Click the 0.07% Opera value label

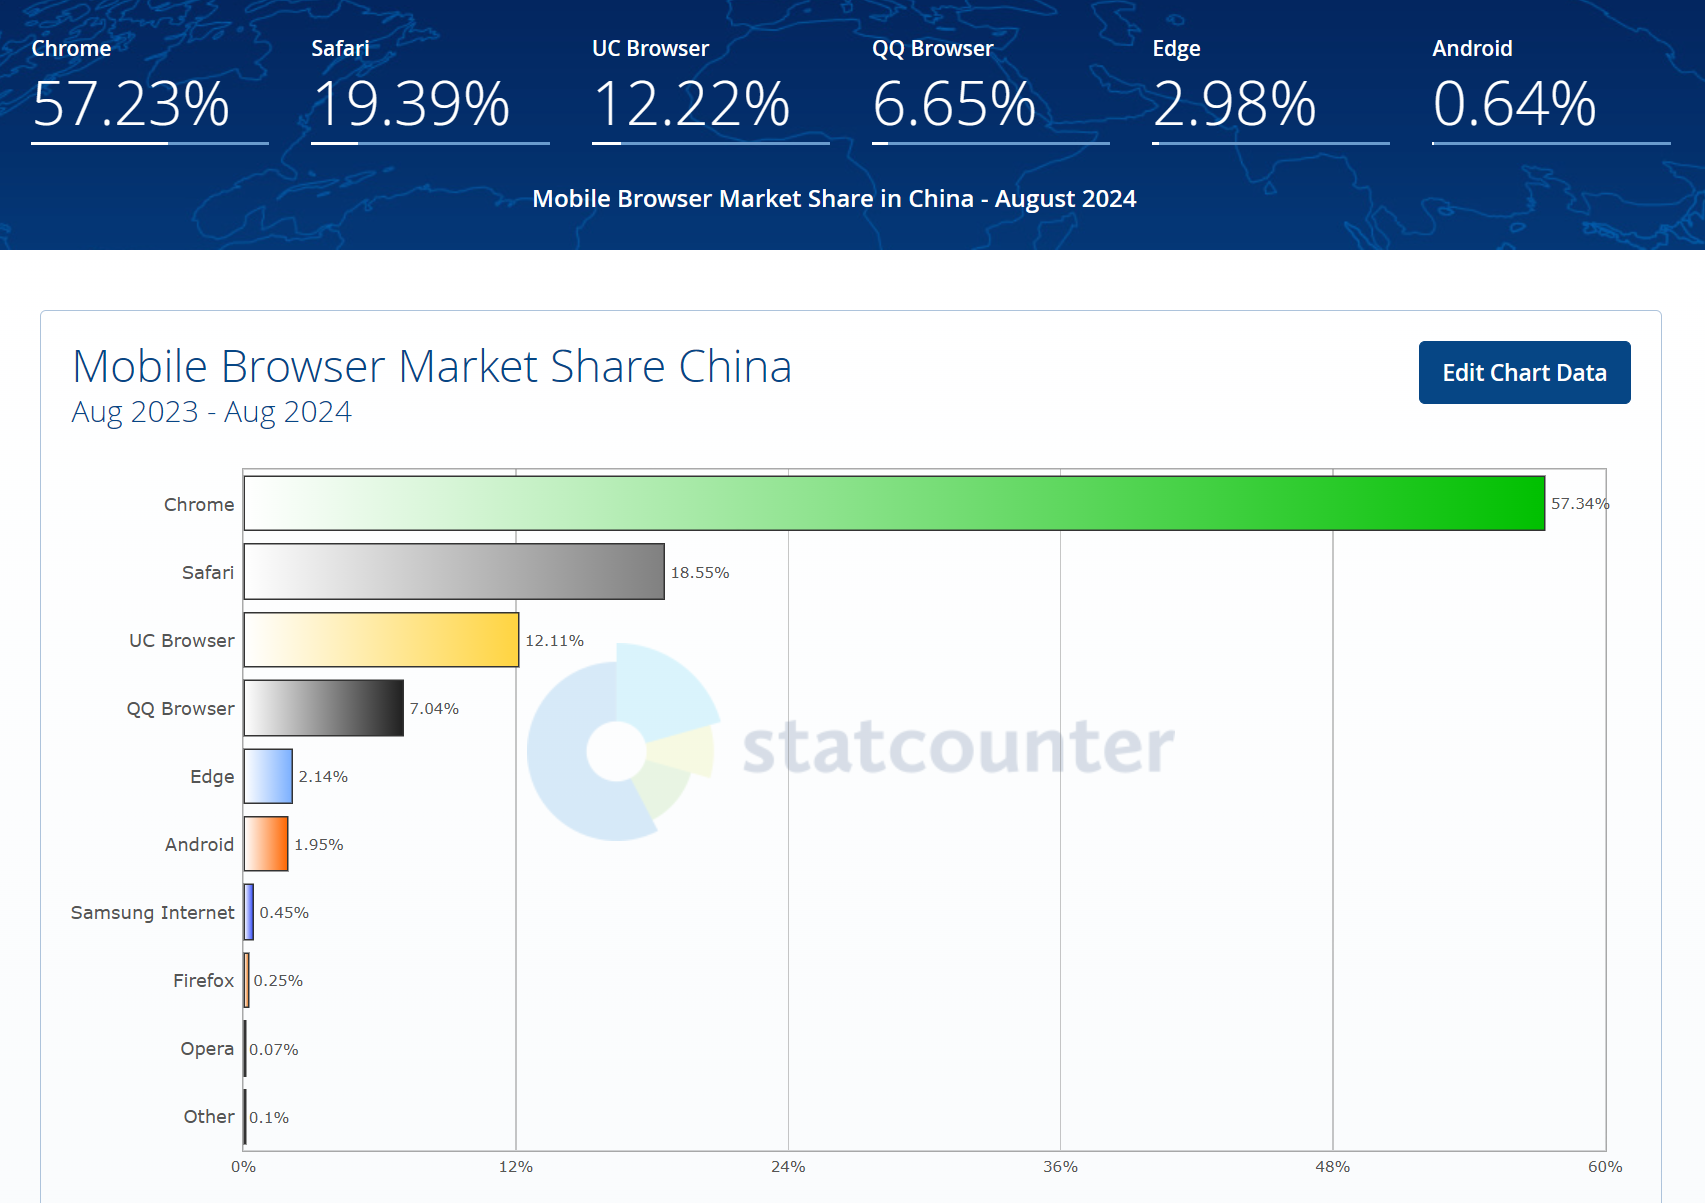click(x=274, y=1050)
